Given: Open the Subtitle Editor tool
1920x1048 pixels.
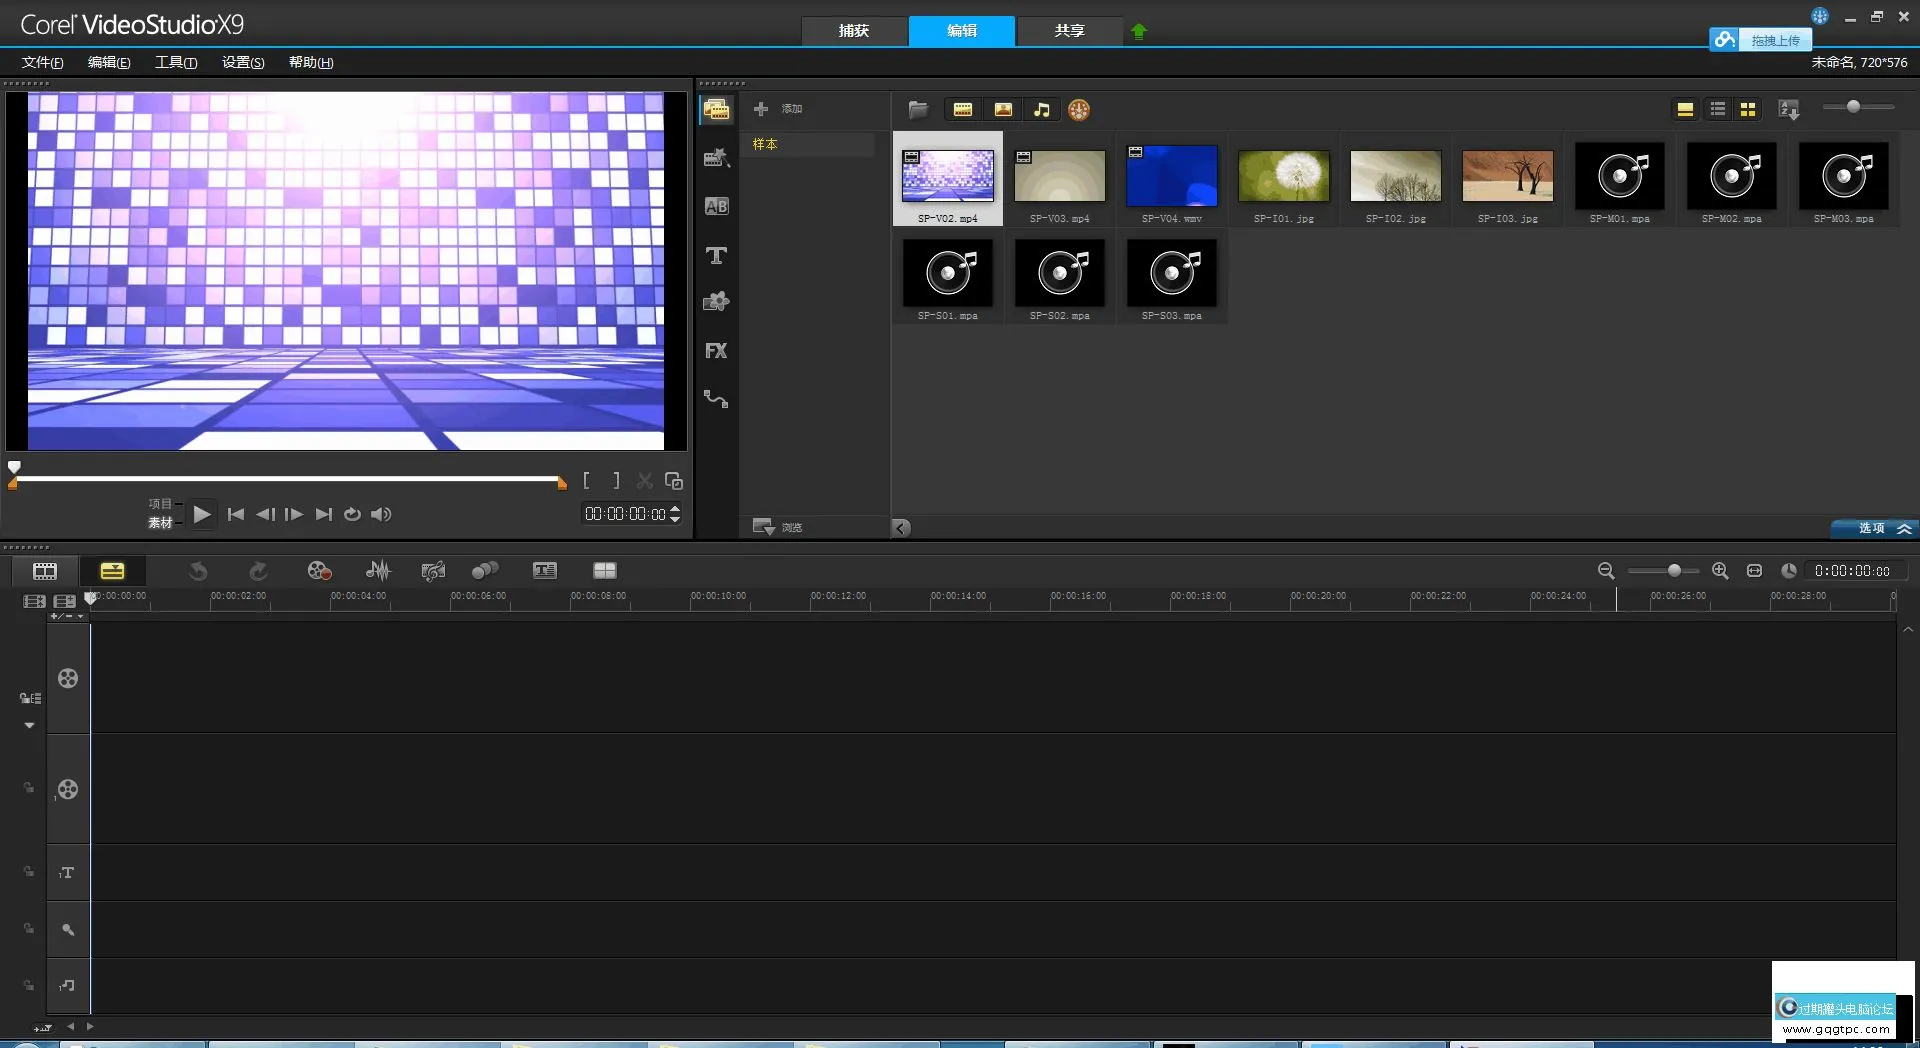Looking at the screenshot, I should point(545,571).
